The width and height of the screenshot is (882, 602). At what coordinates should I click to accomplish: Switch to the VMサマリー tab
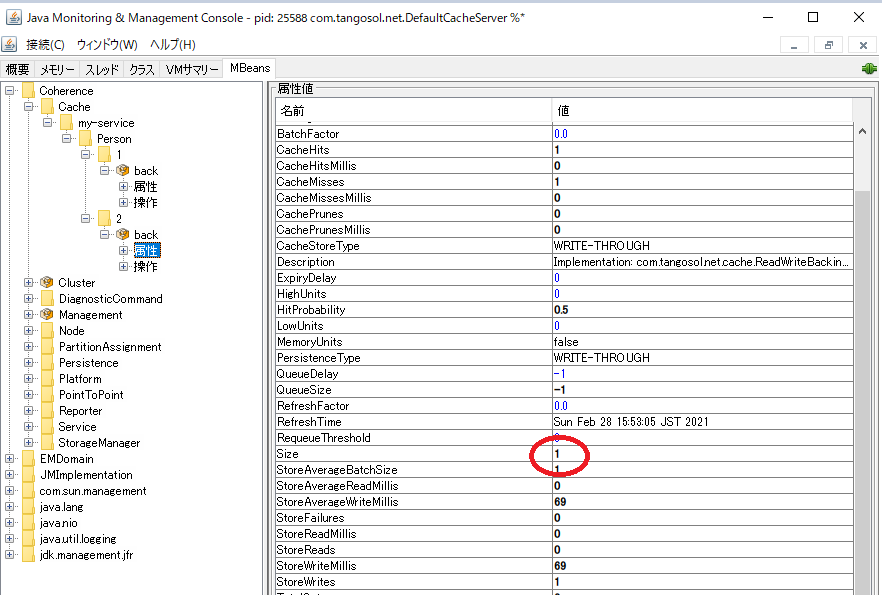(x=192, y=69)
